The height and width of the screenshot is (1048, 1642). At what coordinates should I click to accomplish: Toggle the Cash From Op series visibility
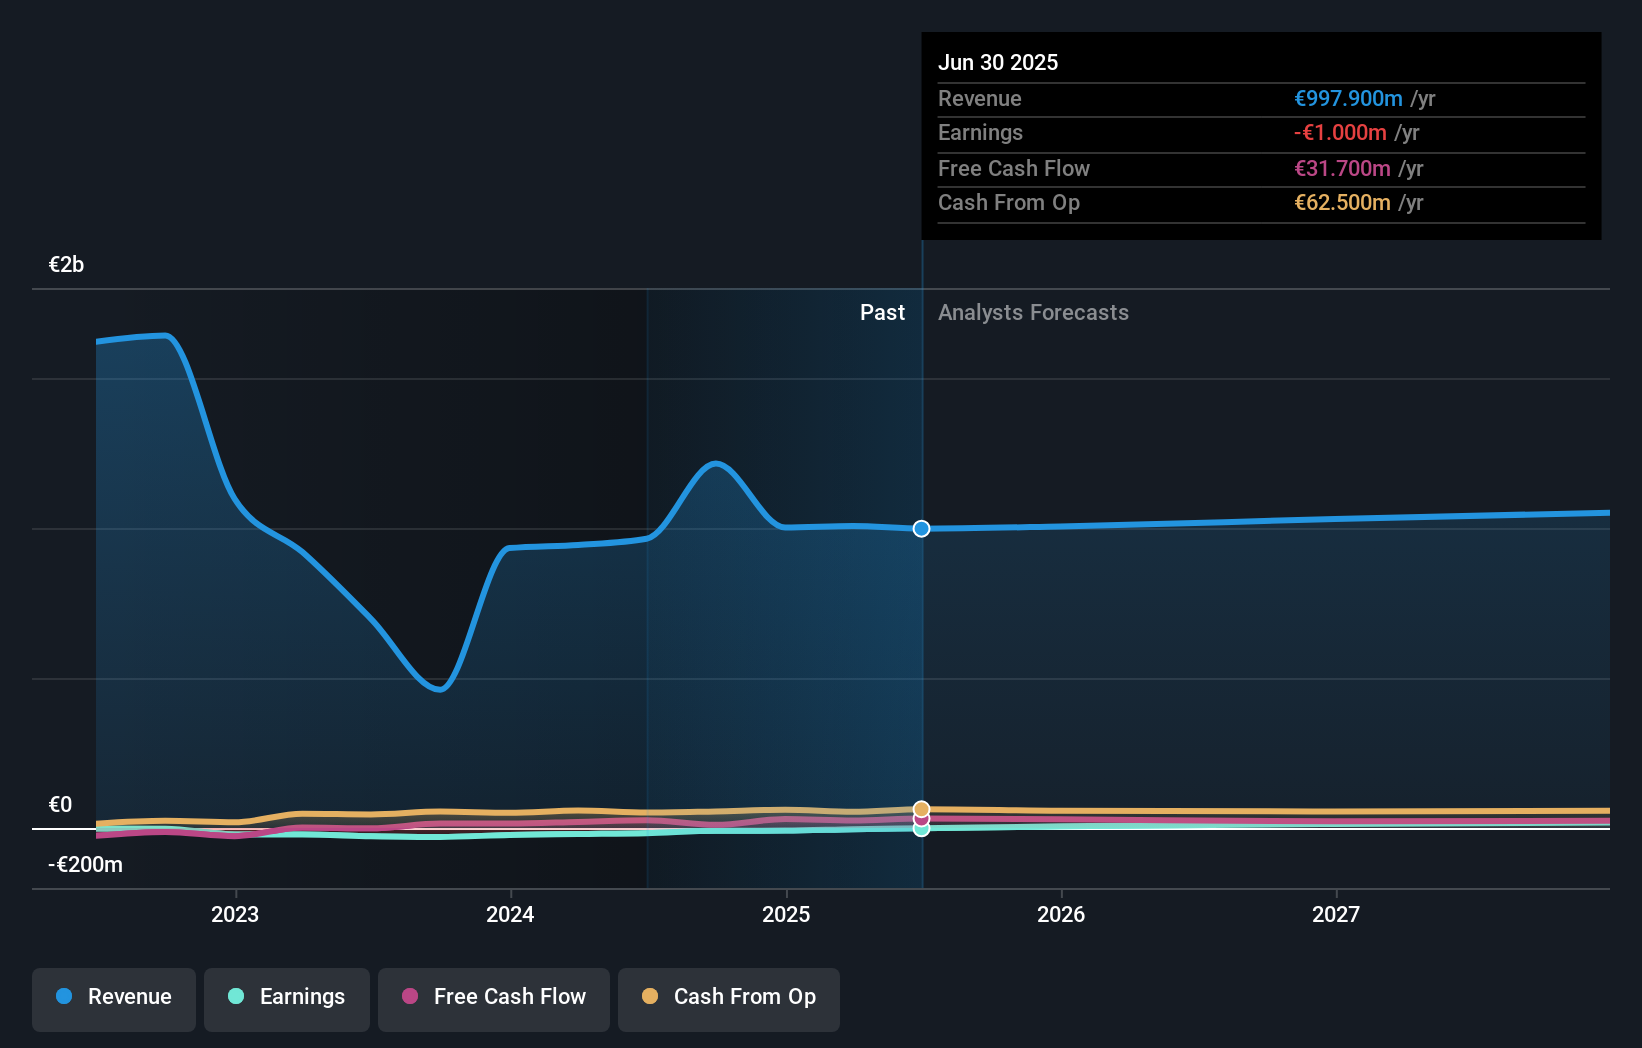(728, 999)
